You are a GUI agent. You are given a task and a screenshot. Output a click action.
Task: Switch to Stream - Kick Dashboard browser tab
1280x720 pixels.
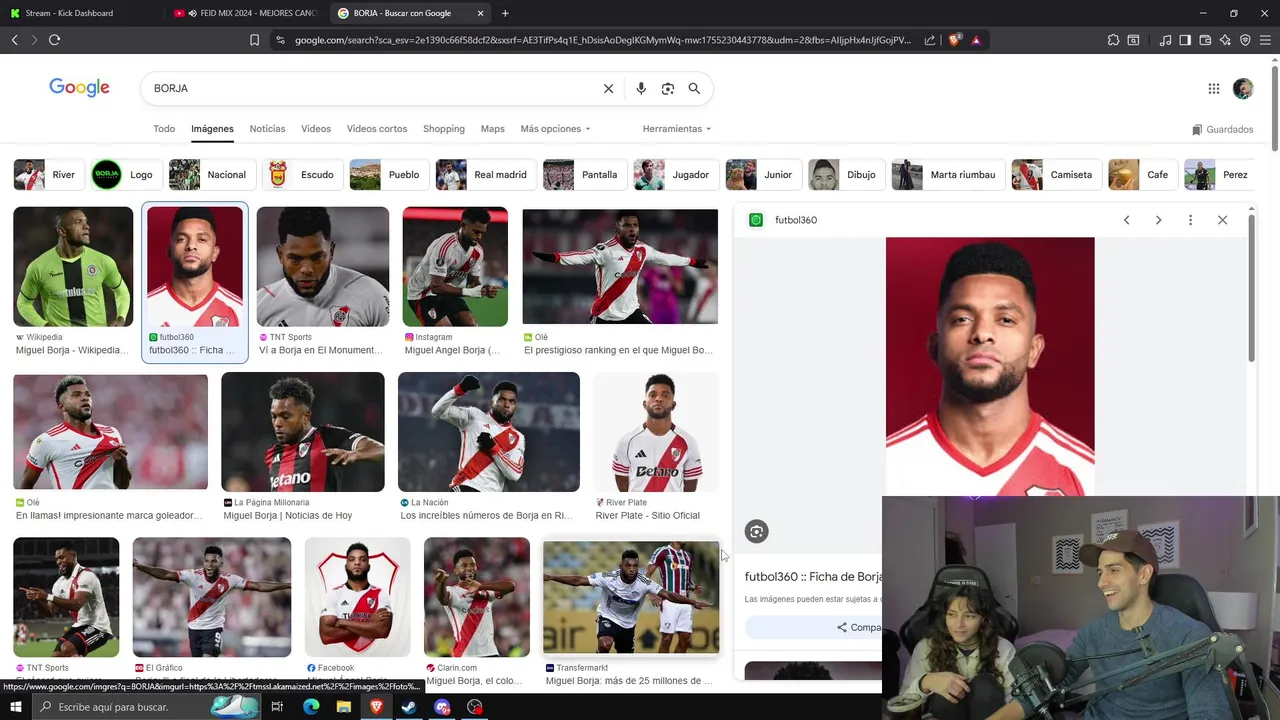click(80, 13)
